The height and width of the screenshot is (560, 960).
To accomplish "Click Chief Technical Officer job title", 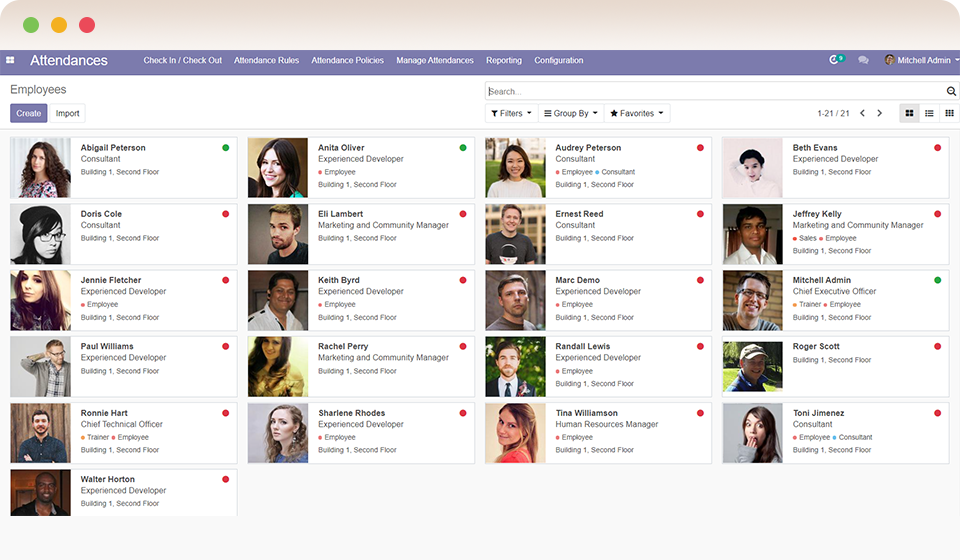I will [122, 424].
